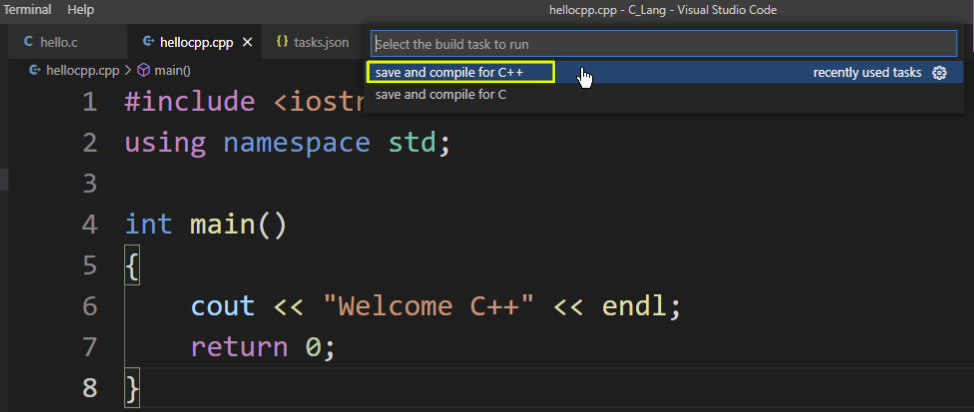Click the "Welcome C++" string
The width and height of the screenshot is (974, 412).
(x=429, y=306)
